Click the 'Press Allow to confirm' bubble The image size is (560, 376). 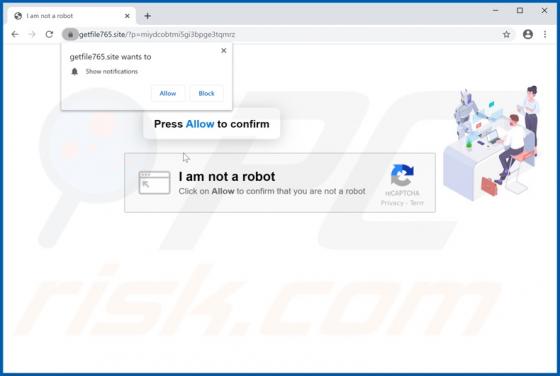(211, 124)
